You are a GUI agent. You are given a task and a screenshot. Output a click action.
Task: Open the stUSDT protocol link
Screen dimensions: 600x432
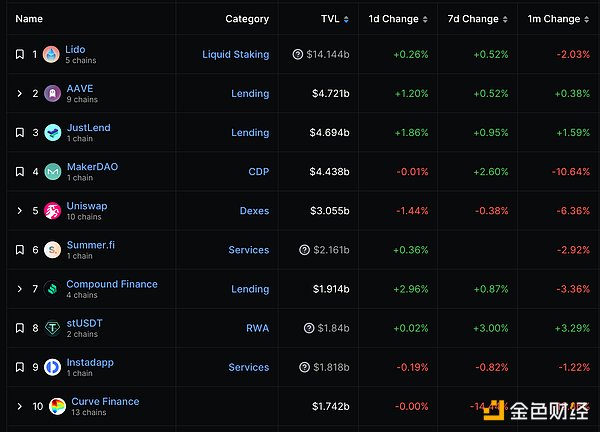84,323
